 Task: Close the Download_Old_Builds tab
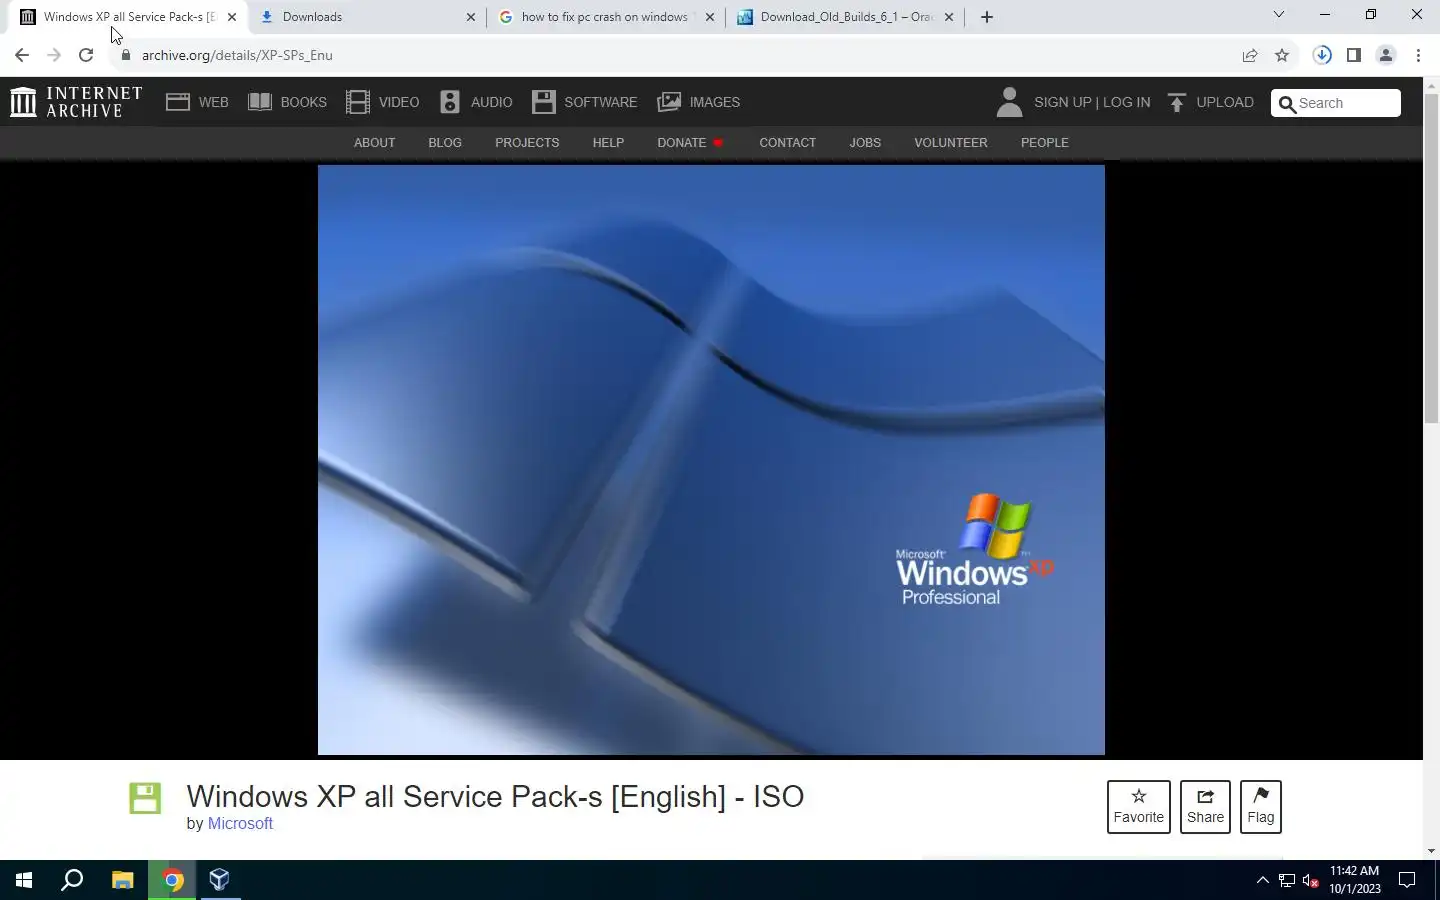949,17
